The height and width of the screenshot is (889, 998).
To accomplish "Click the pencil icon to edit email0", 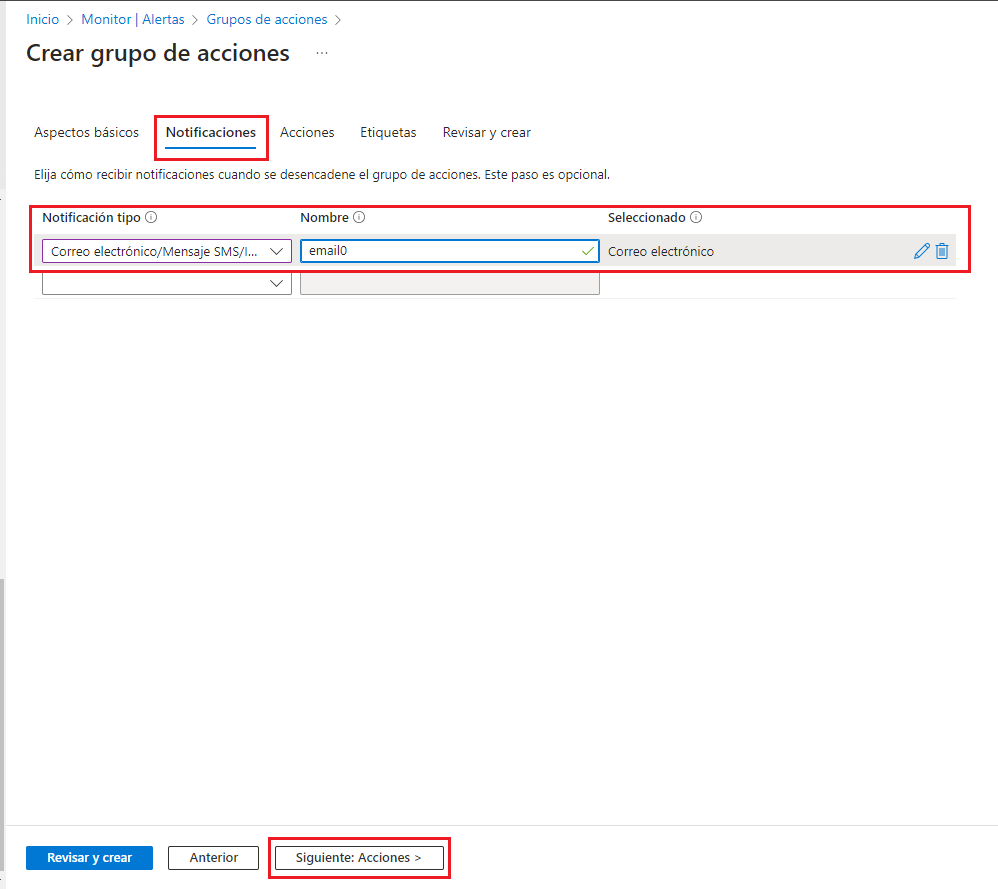I will (x=921, y=251).
